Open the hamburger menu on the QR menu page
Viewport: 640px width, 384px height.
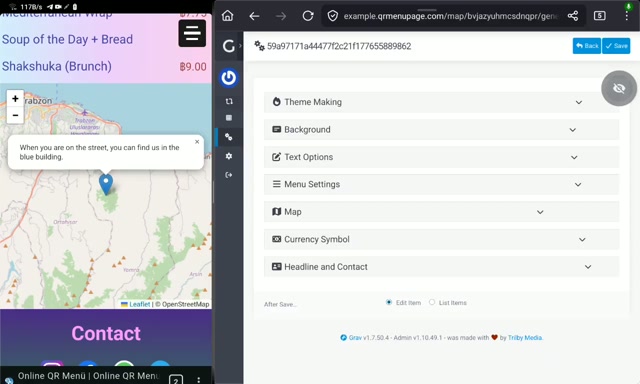point(192,33)
